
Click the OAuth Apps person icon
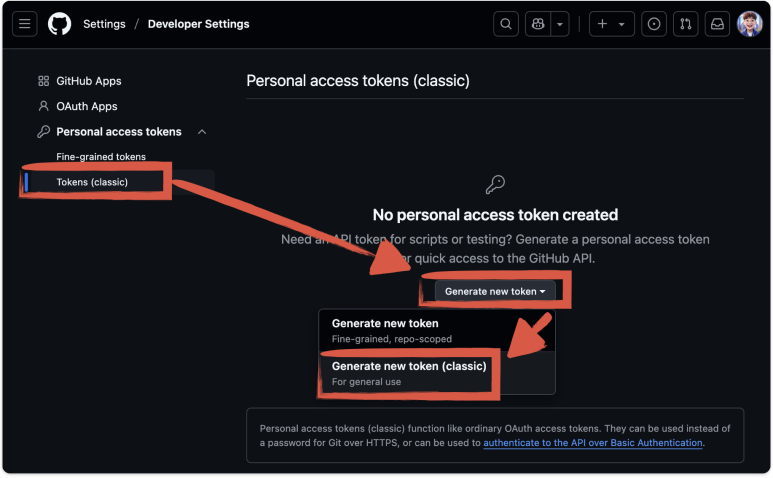pos(43,106)
